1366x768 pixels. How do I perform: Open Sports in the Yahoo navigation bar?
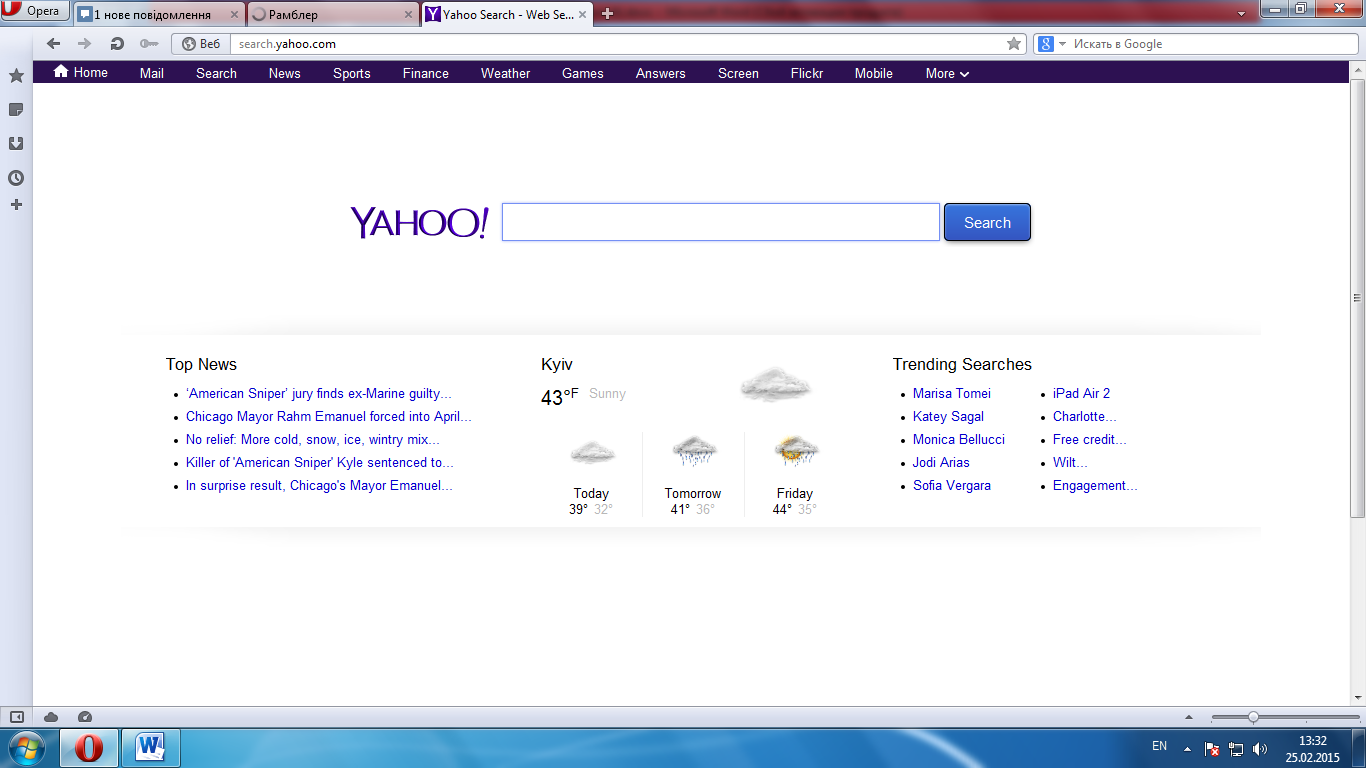[352, 73]
